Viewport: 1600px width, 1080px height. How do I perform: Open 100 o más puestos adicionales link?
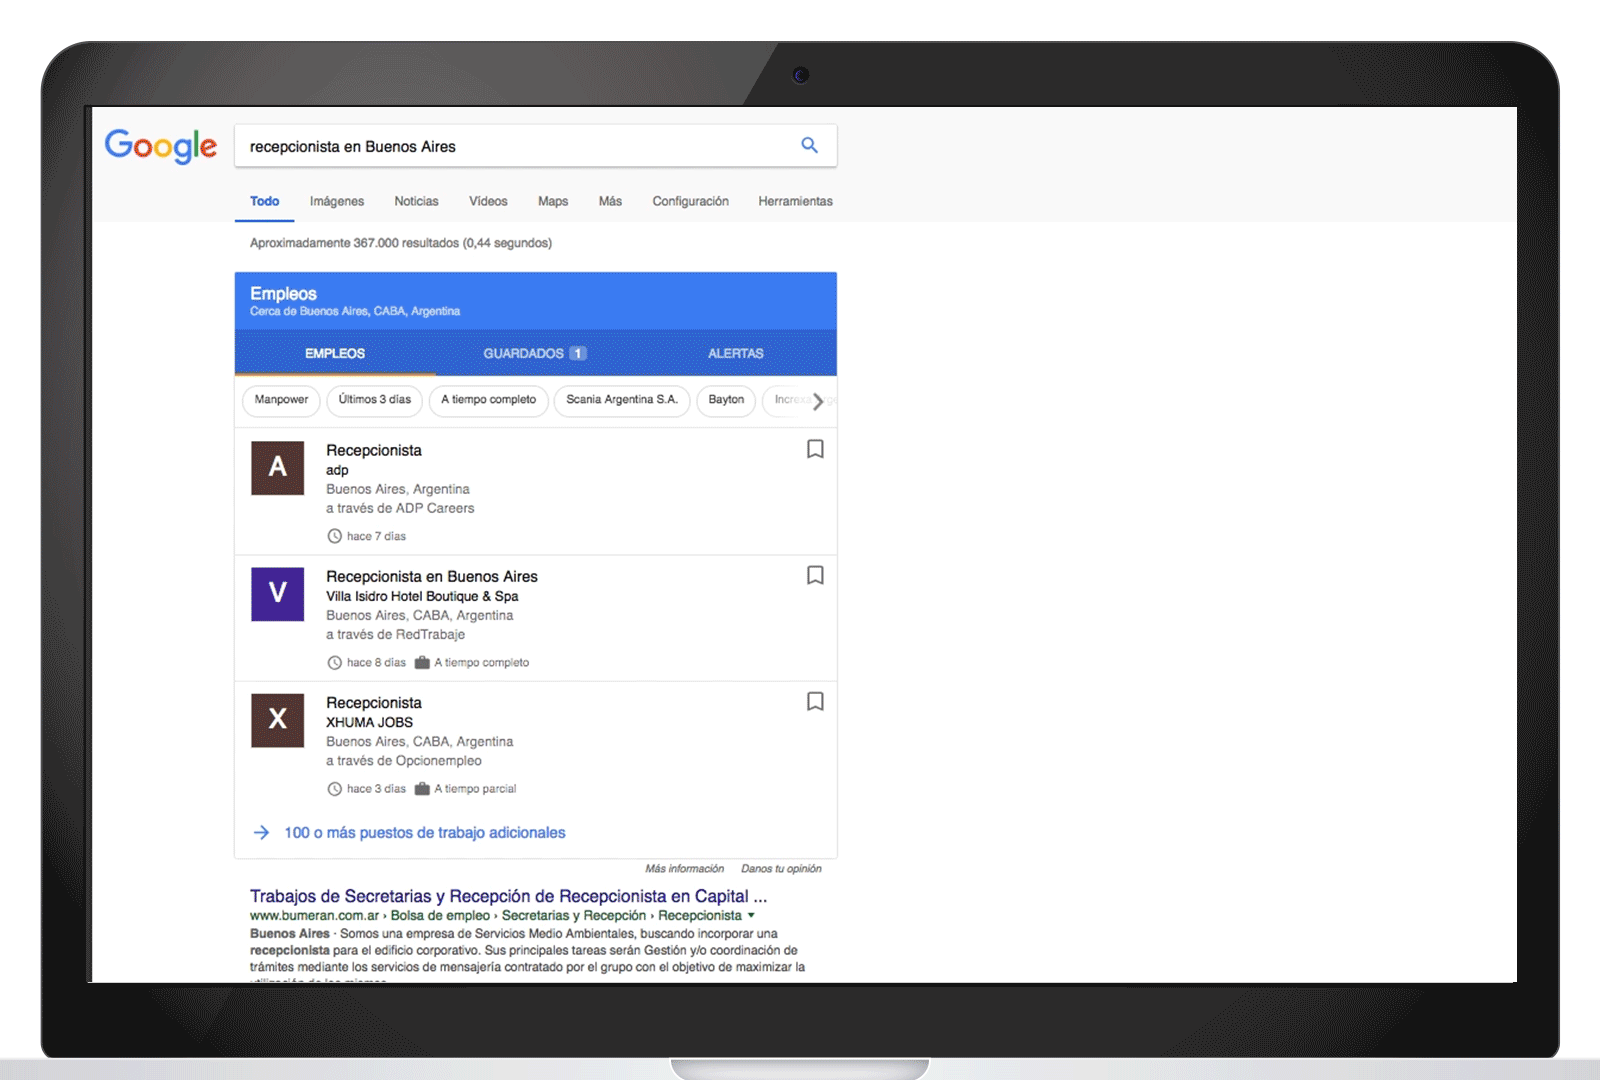pos(425,832)
